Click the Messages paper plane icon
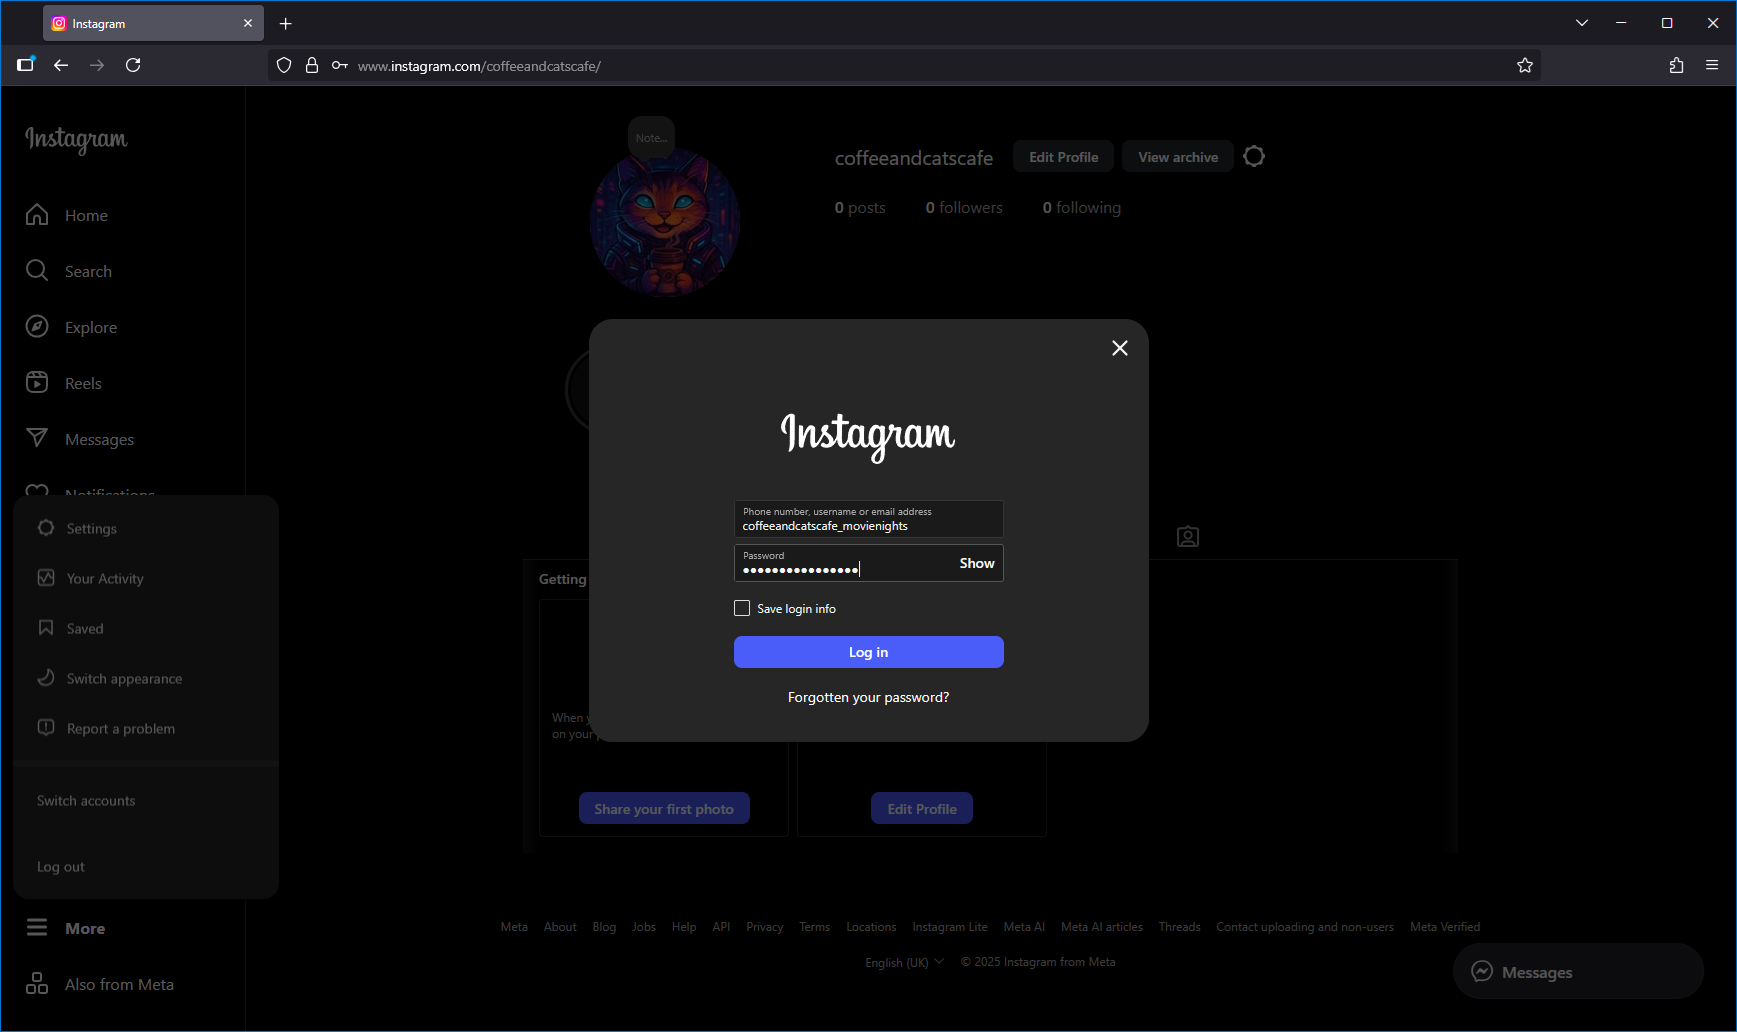This screenshot has width=1737, height=1032. pyautogui.click(x=37, y=439)
